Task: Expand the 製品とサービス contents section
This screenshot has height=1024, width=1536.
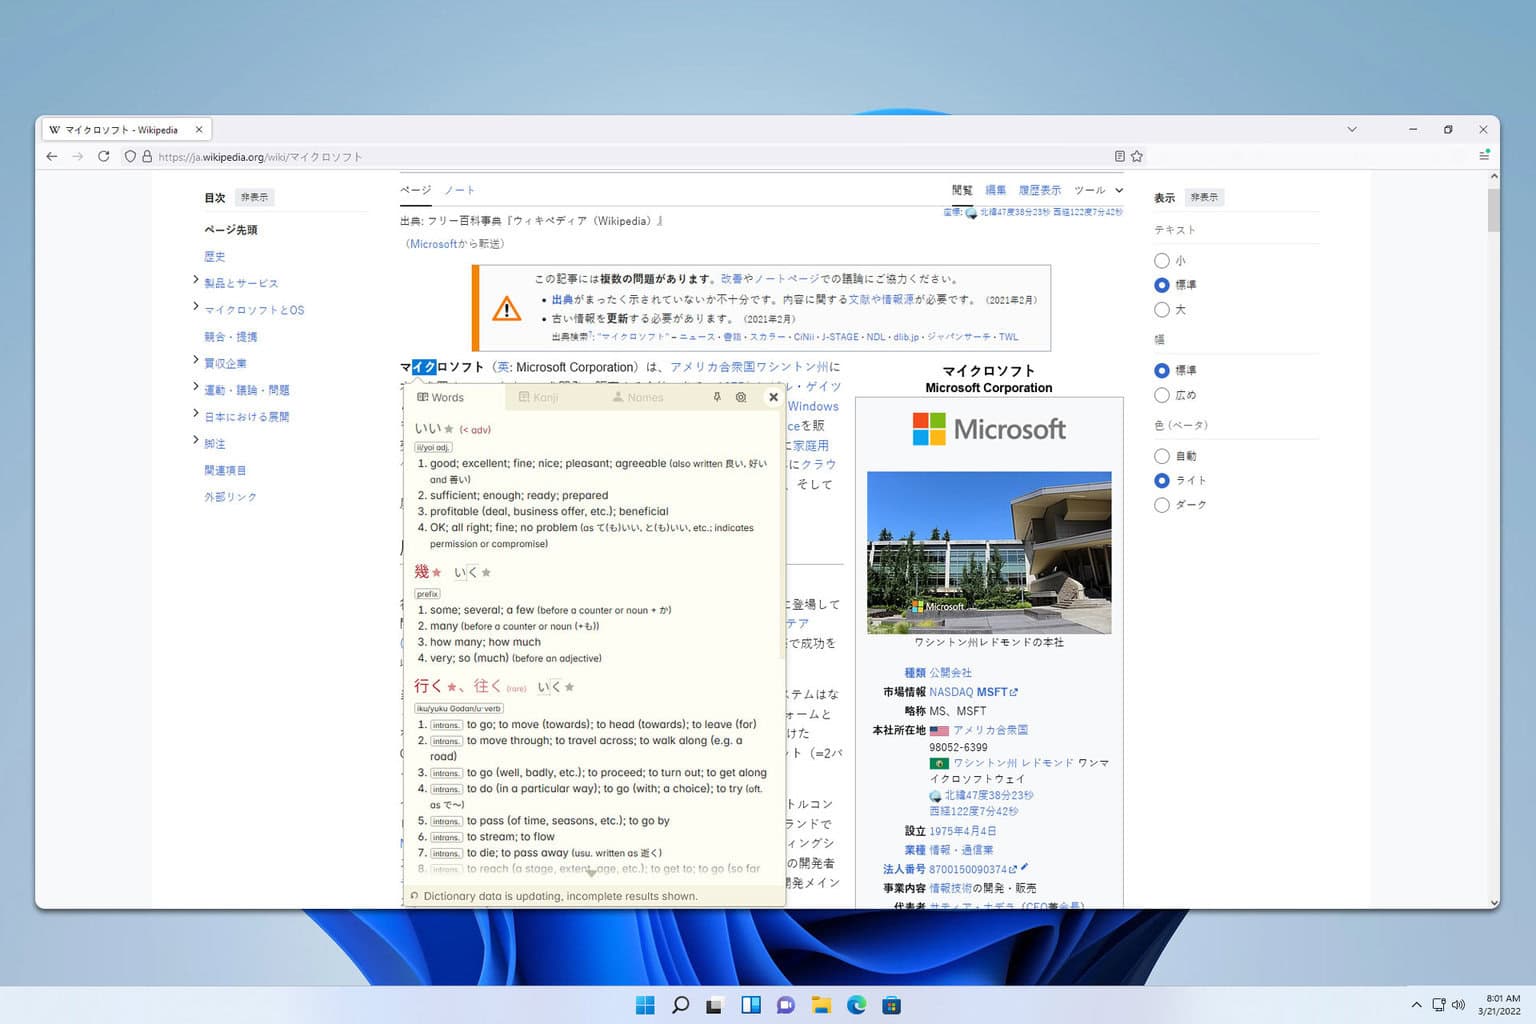Action: click(x=195, y=280)
